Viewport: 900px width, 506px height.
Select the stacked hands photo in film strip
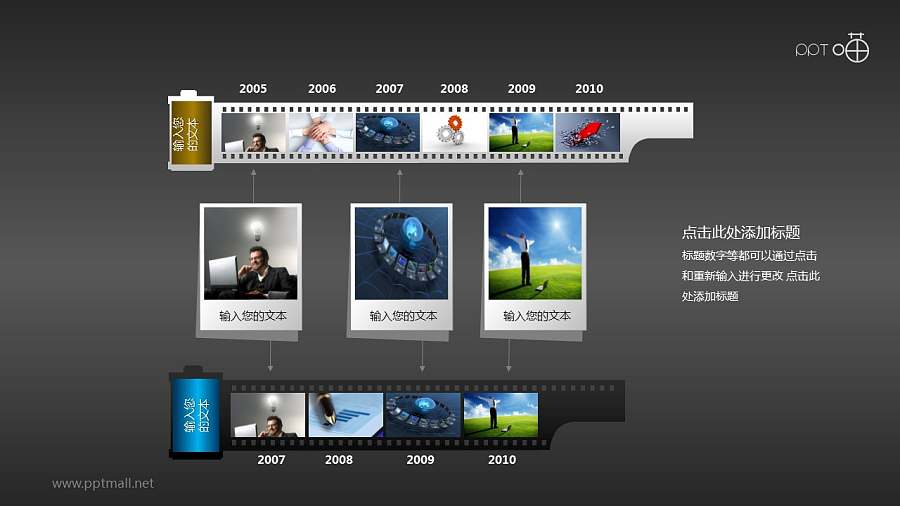pos(321,132)
